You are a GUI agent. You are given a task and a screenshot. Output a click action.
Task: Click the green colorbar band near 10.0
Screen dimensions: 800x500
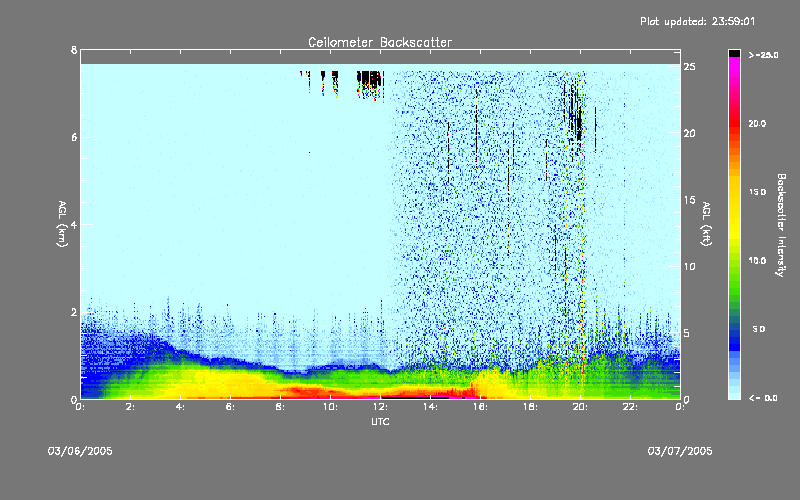pyautogui.click(x=734, y=261)
